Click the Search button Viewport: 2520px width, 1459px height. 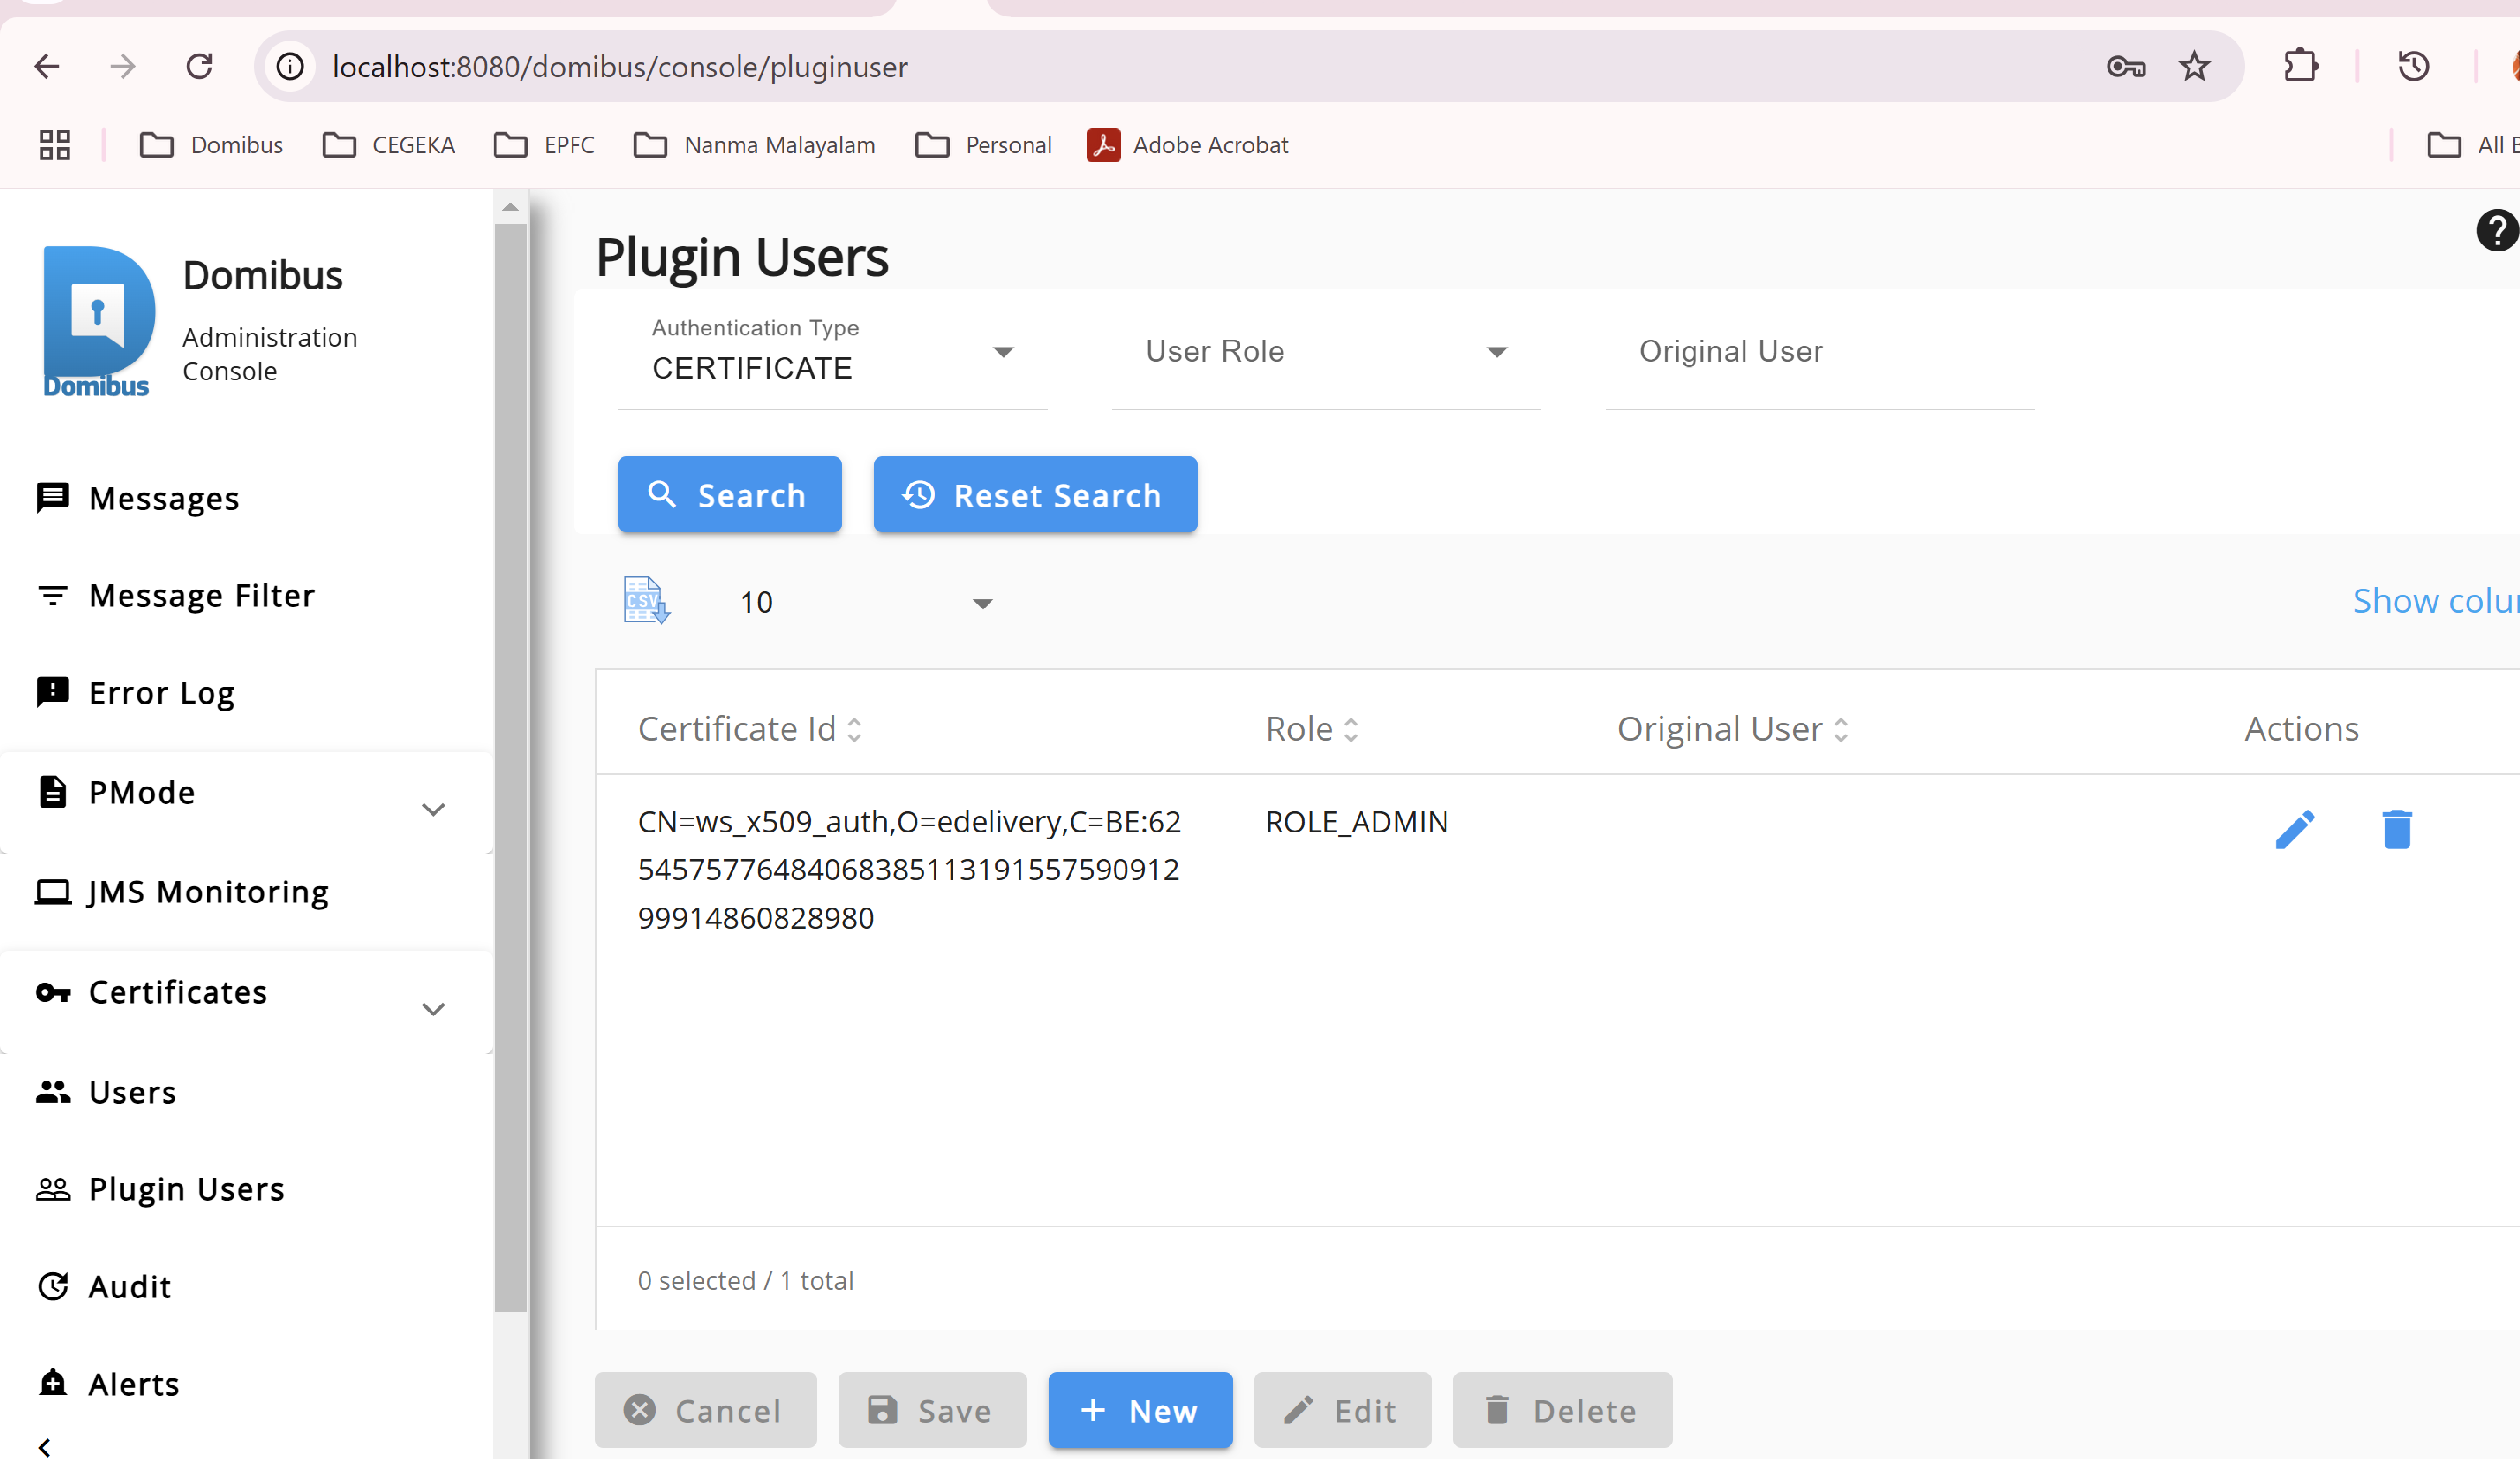tap(730, 495)
